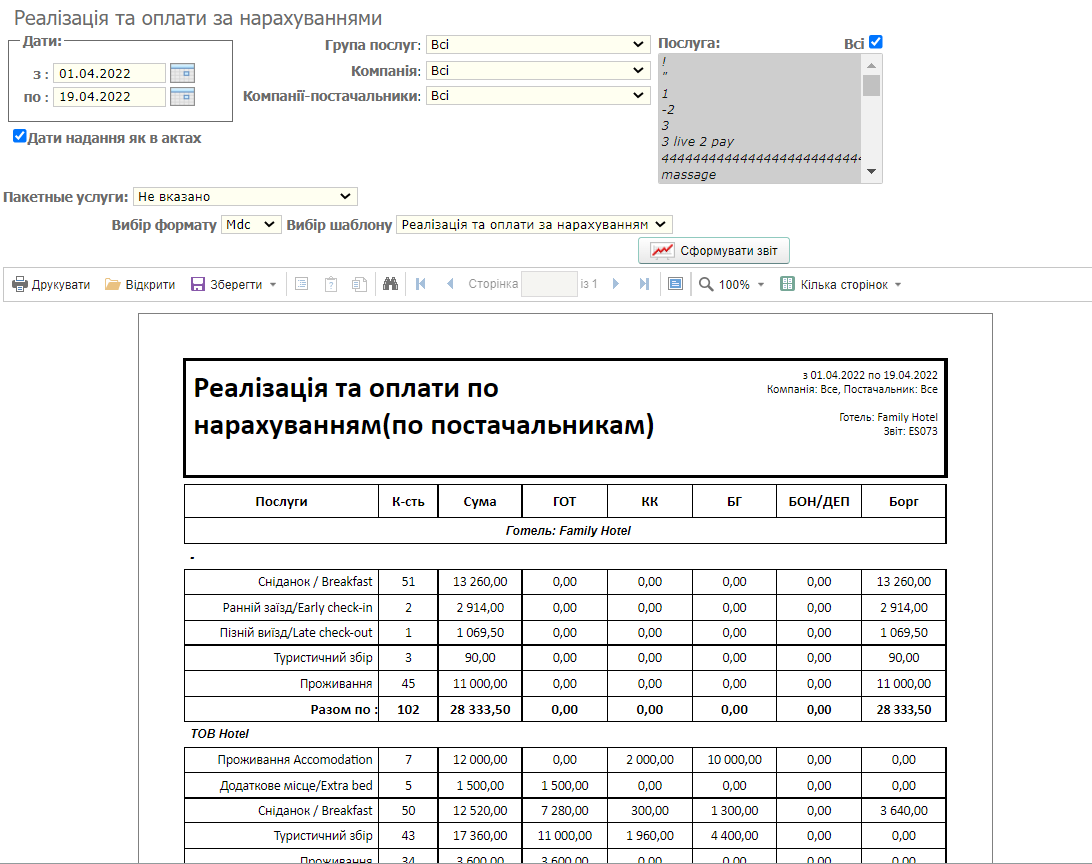Screen dimensions: 1092x864
Task: Toggle Дати надання як в актах checkbox
Action: tap(19, 136)
